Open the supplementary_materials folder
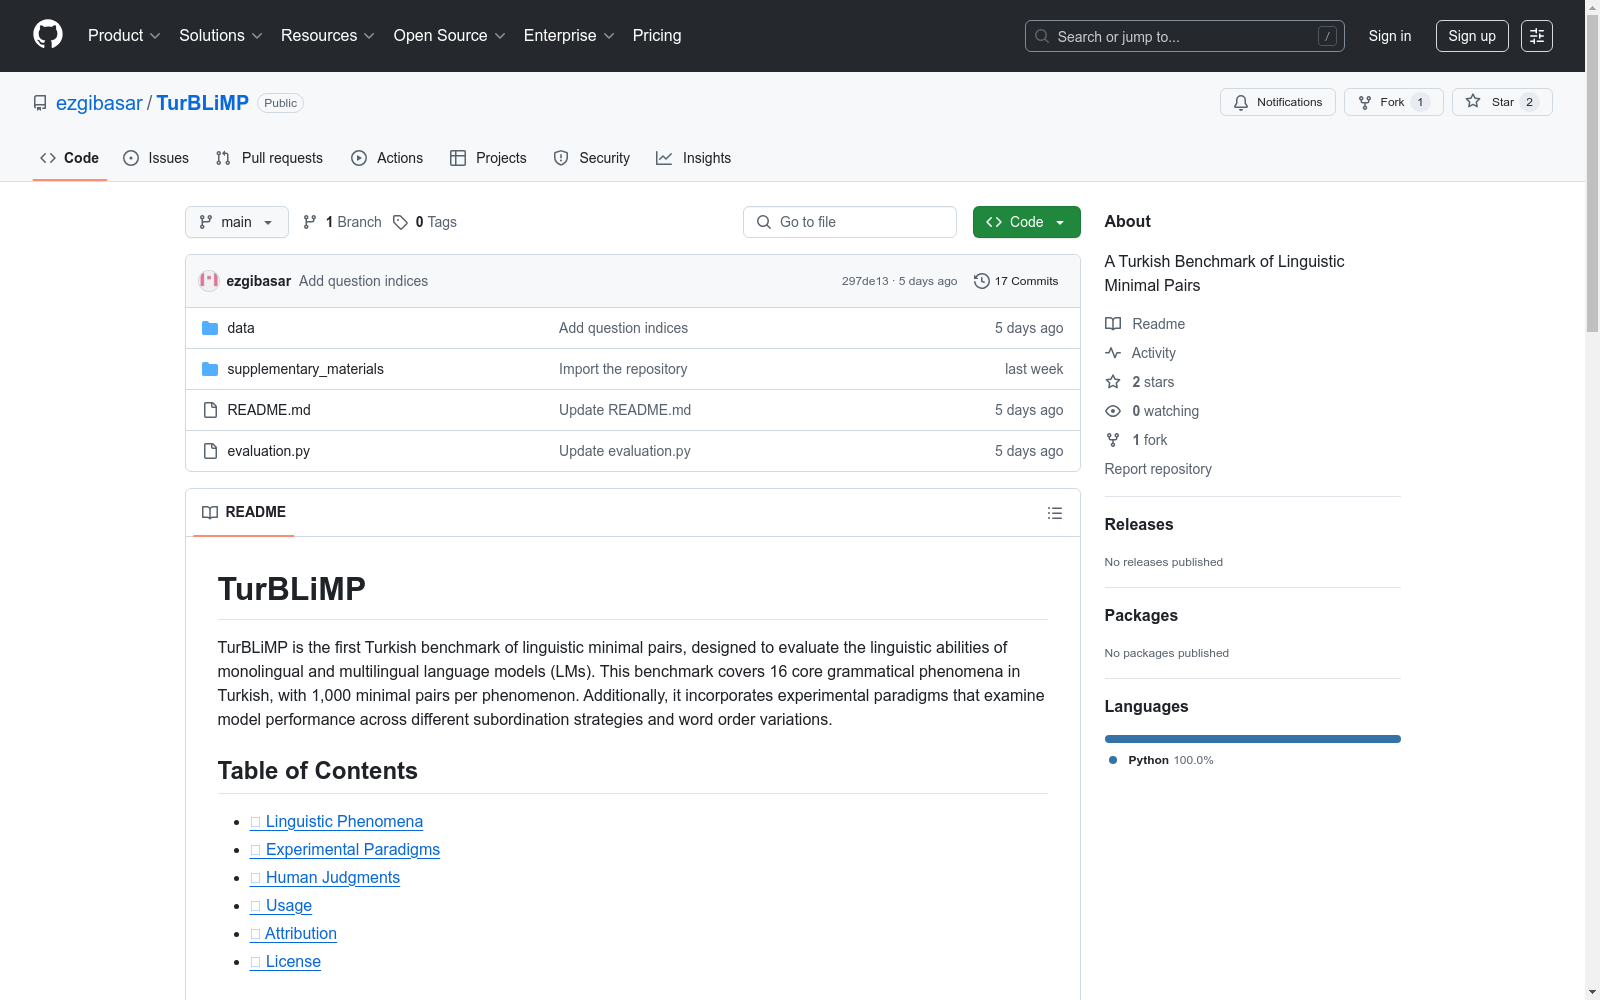 click(306, 369)
